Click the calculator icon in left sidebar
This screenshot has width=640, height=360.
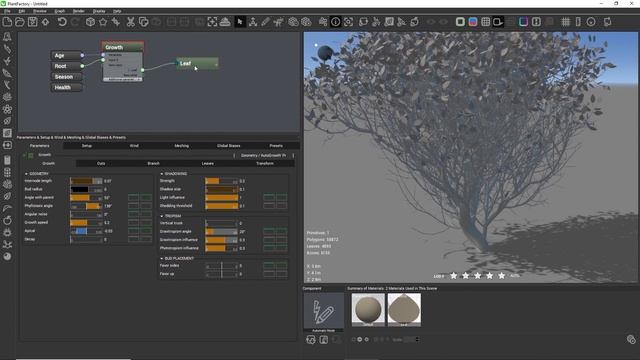click(7, 160)
